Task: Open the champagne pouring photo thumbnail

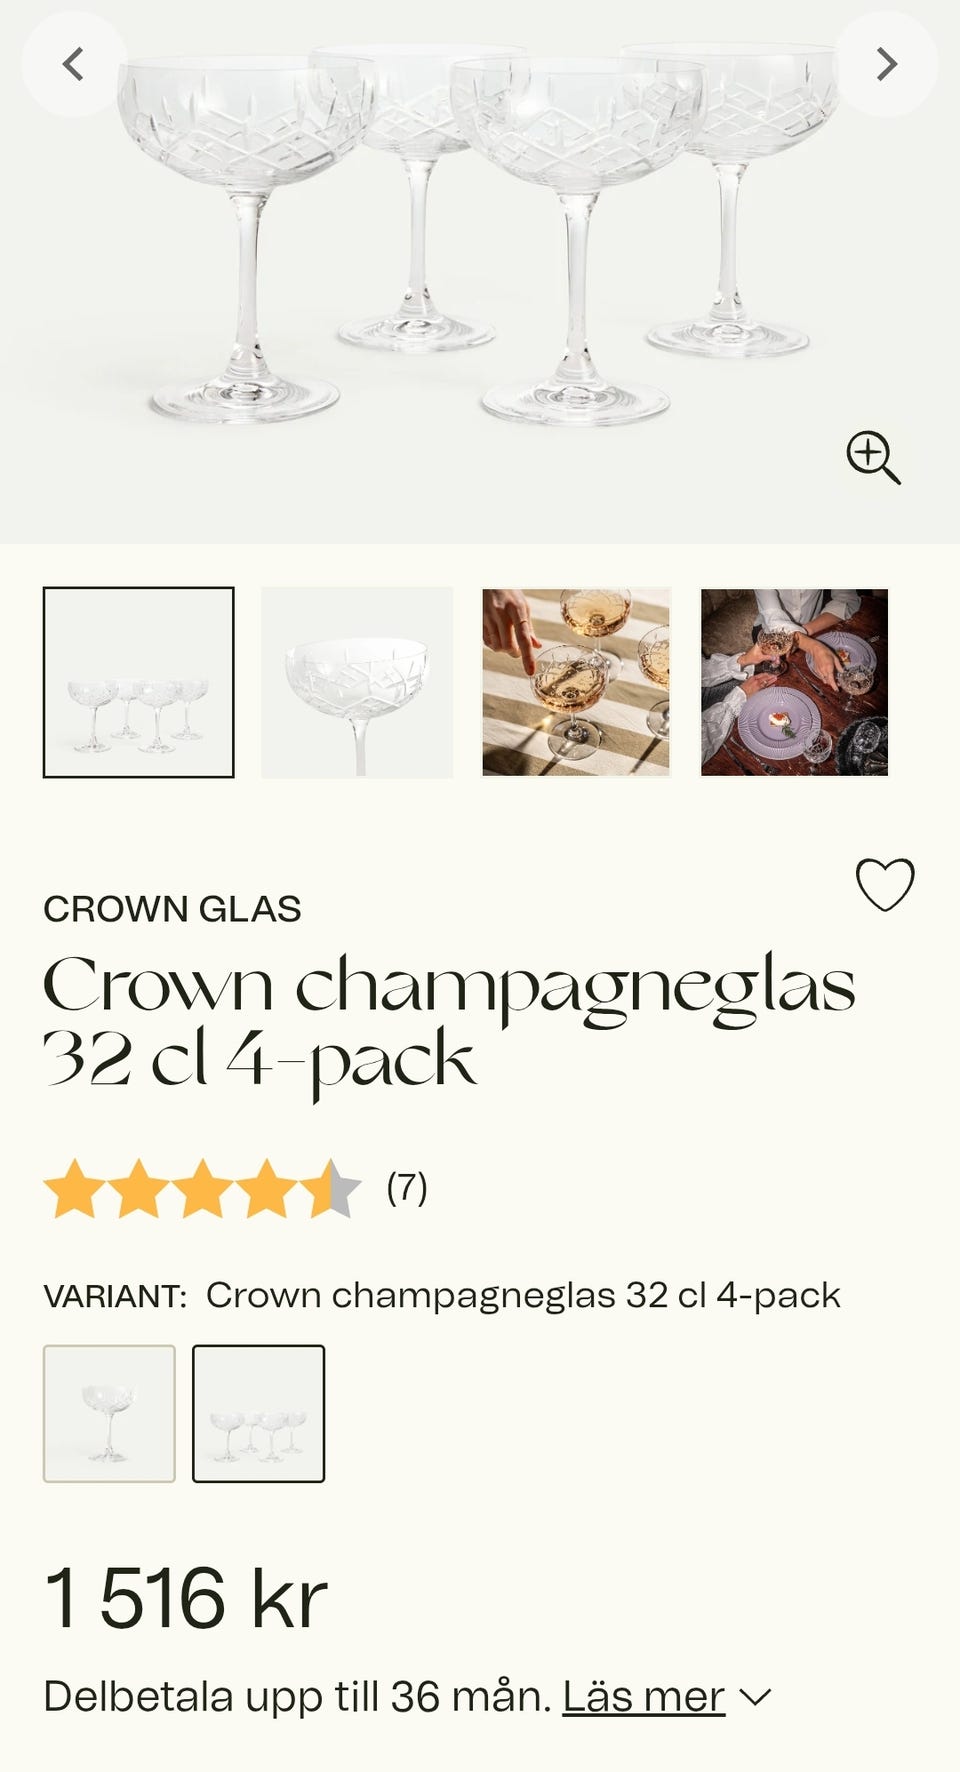Action: (576, 682)
